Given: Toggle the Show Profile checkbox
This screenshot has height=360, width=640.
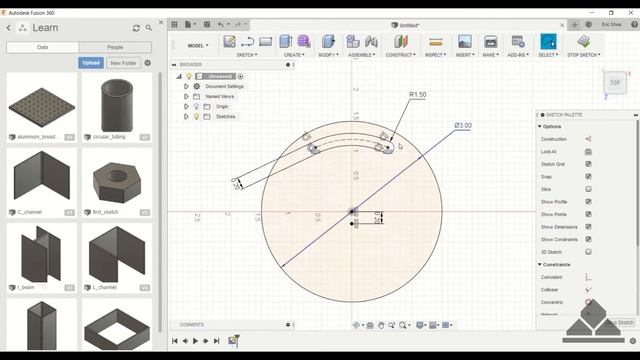Looking at the screenshot, I should (x=588, y=202).
